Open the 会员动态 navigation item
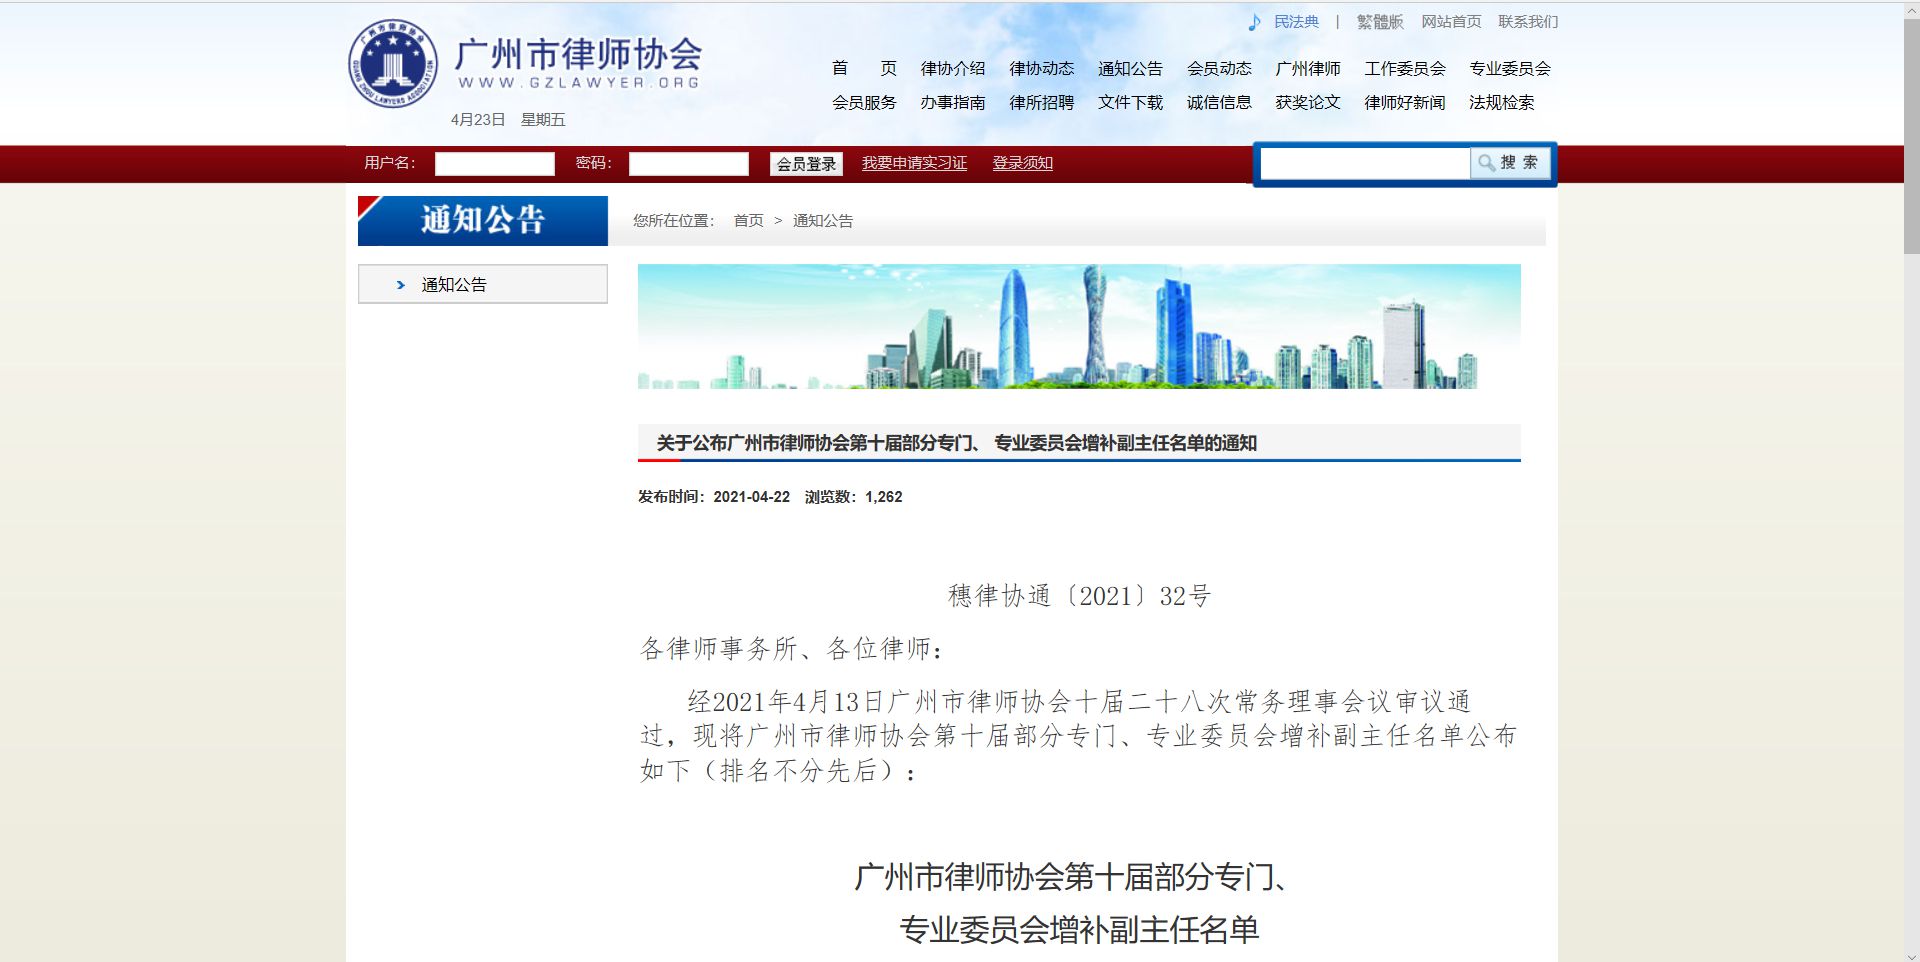1920x962 pixels. pyautogui.click(x=1219, y=68)
